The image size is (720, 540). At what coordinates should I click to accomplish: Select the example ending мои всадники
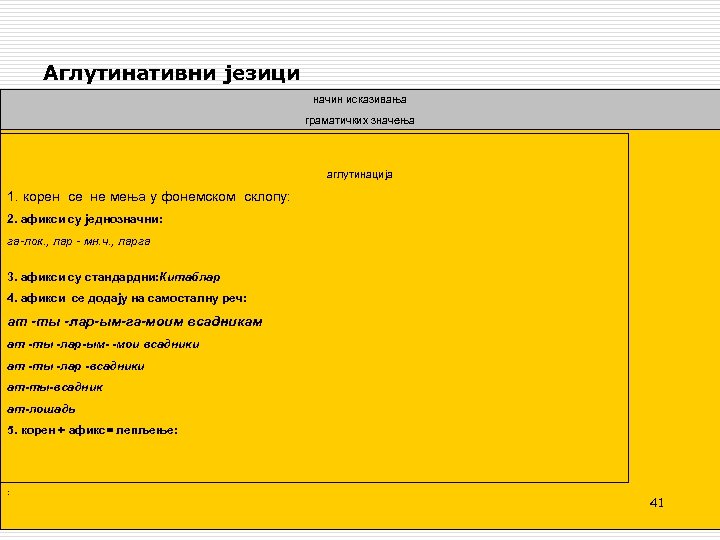[x=103, y=344]
